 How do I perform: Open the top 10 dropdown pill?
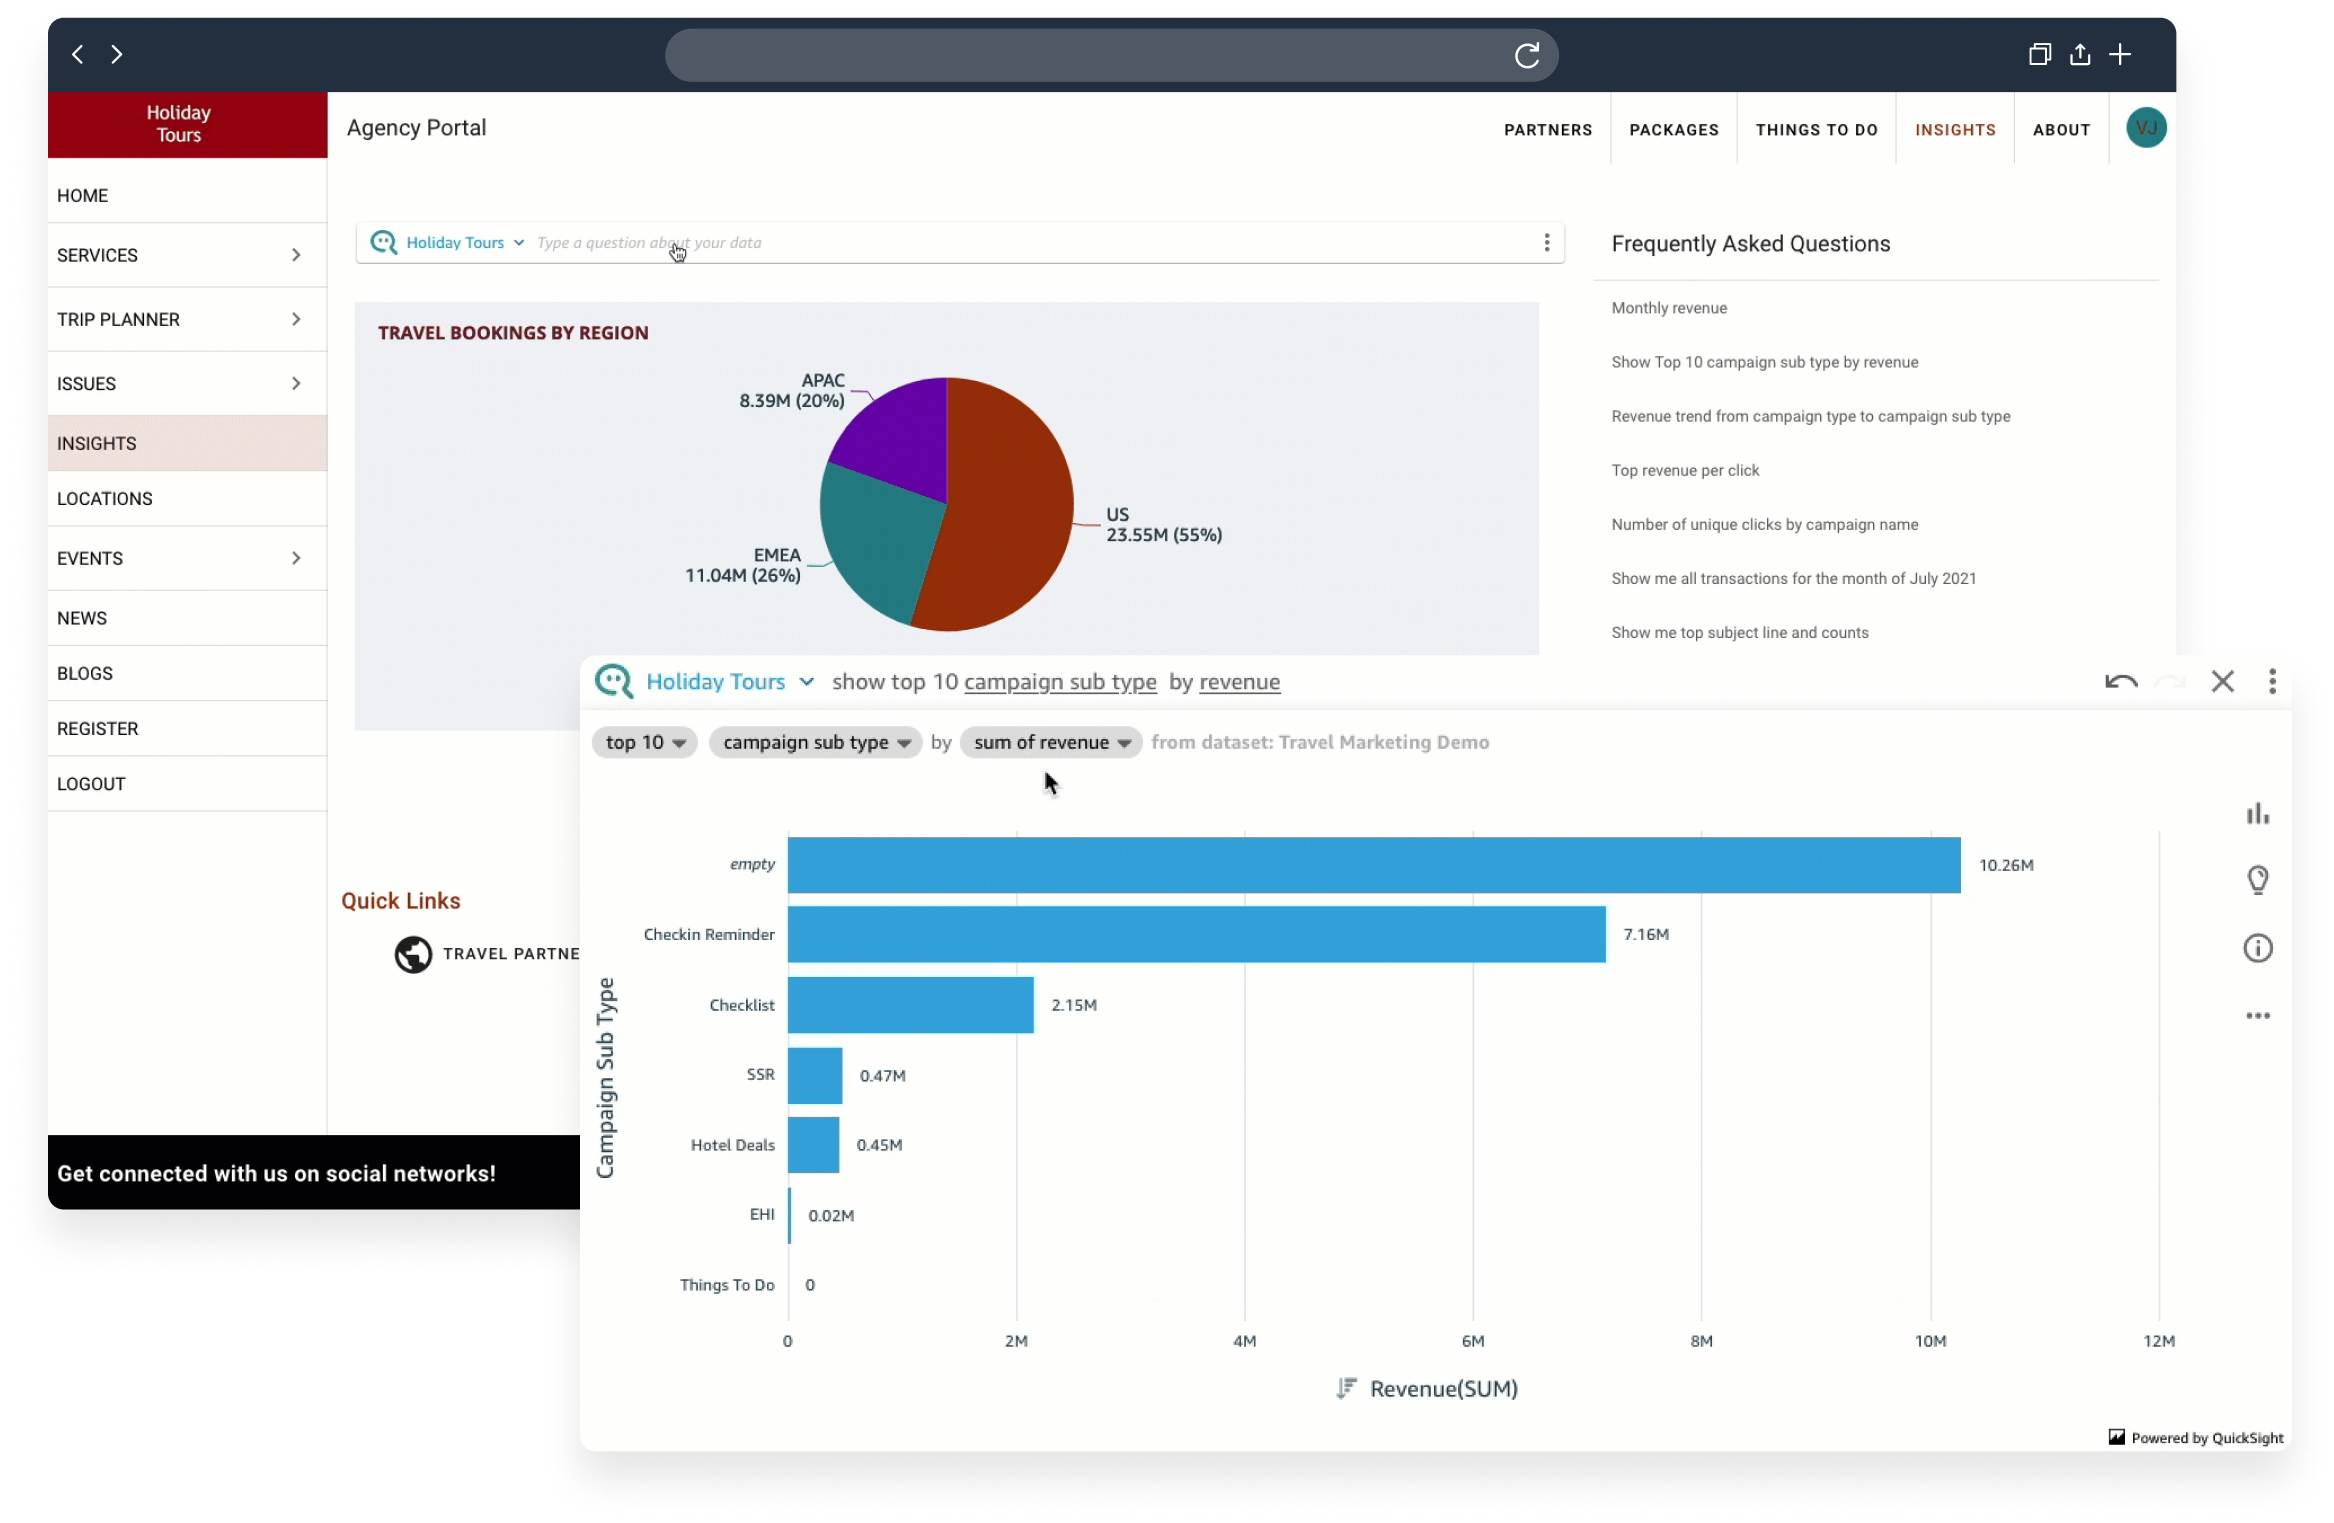pos(645,743)
